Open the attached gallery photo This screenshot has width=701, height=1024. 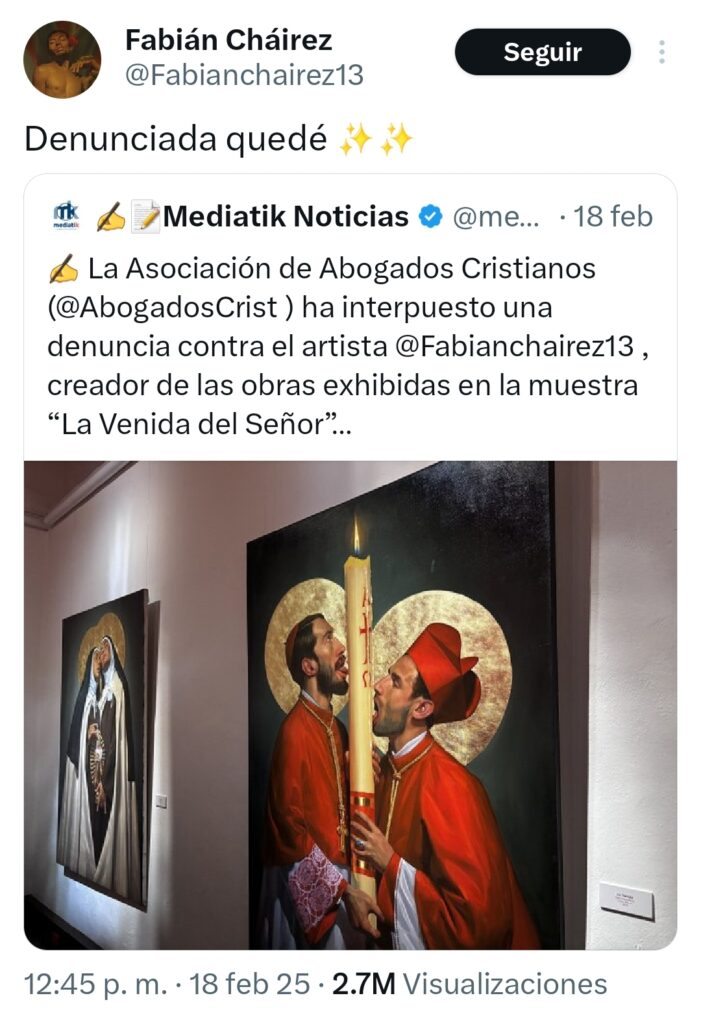click(350, 705)
